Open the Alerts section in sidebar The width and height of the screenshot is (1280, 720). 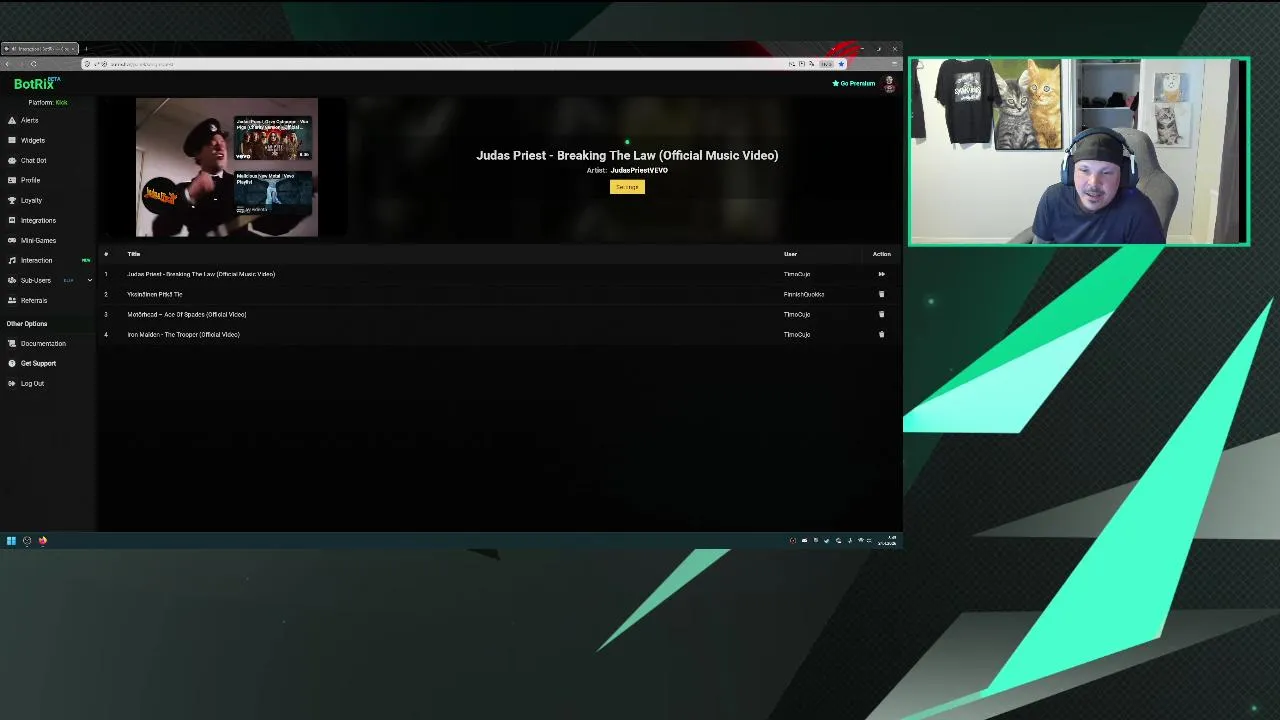pyautogui.click(x=29, y=120)
